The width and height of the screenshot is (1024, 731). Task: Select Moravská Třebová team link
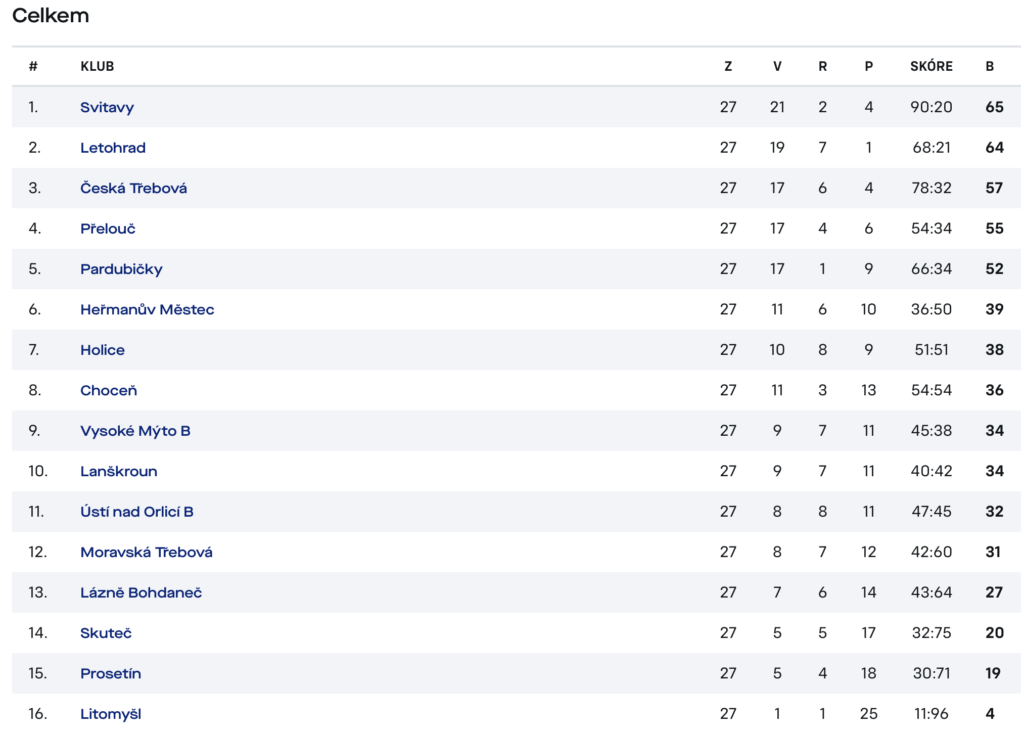tap(146, 553)
